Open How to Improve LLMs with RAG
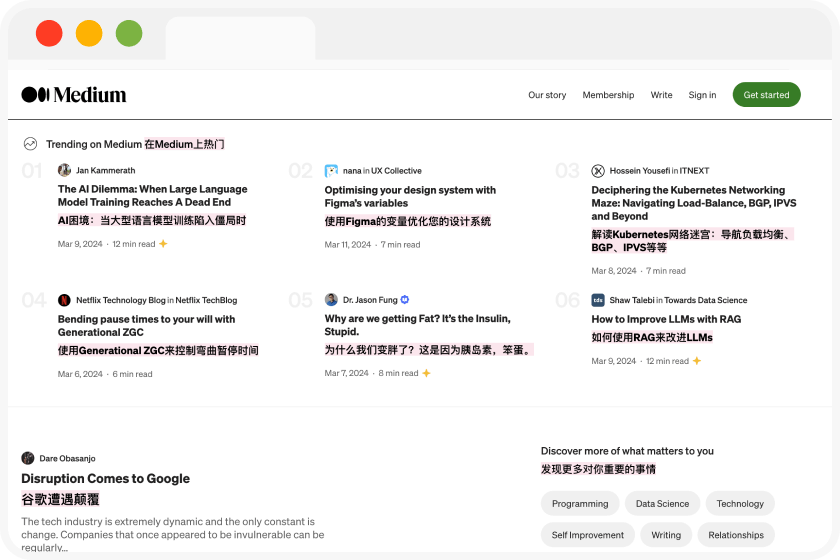 coord(666,319)
